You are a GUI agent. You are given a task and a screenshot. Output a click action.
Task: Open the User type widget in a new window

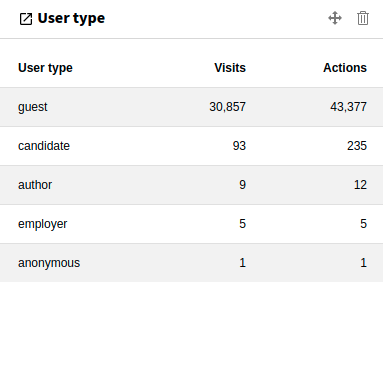click(x=26, y=19)
